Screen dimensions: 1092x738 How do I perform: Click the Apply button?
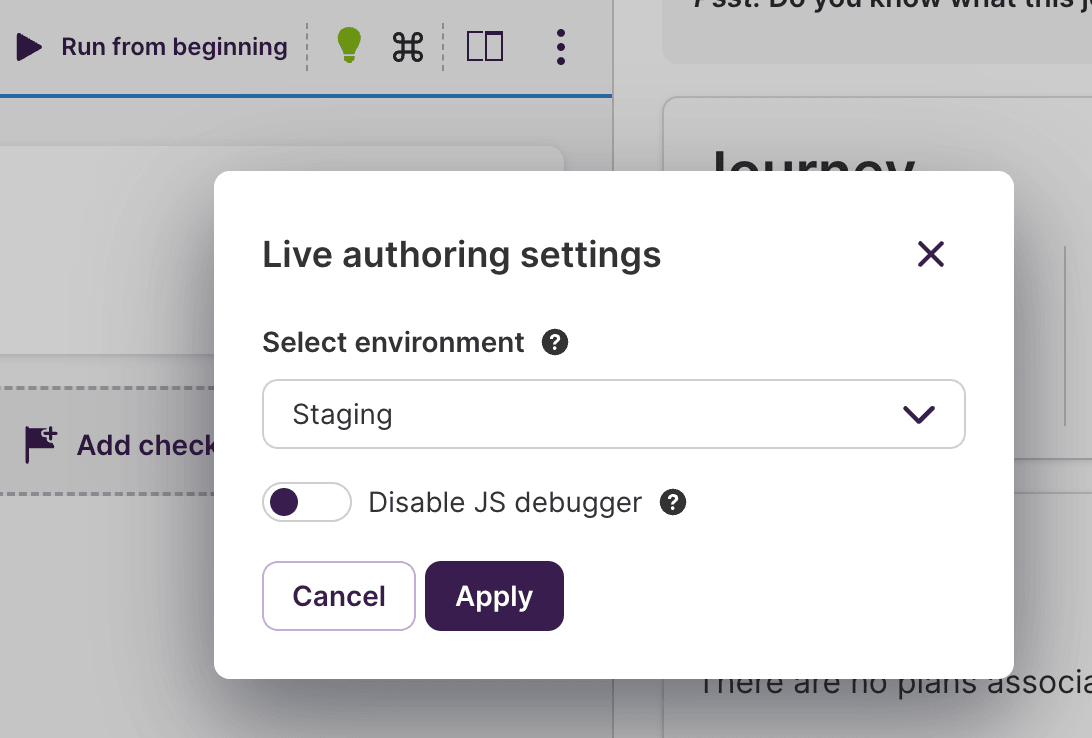[x=494, y=596]
